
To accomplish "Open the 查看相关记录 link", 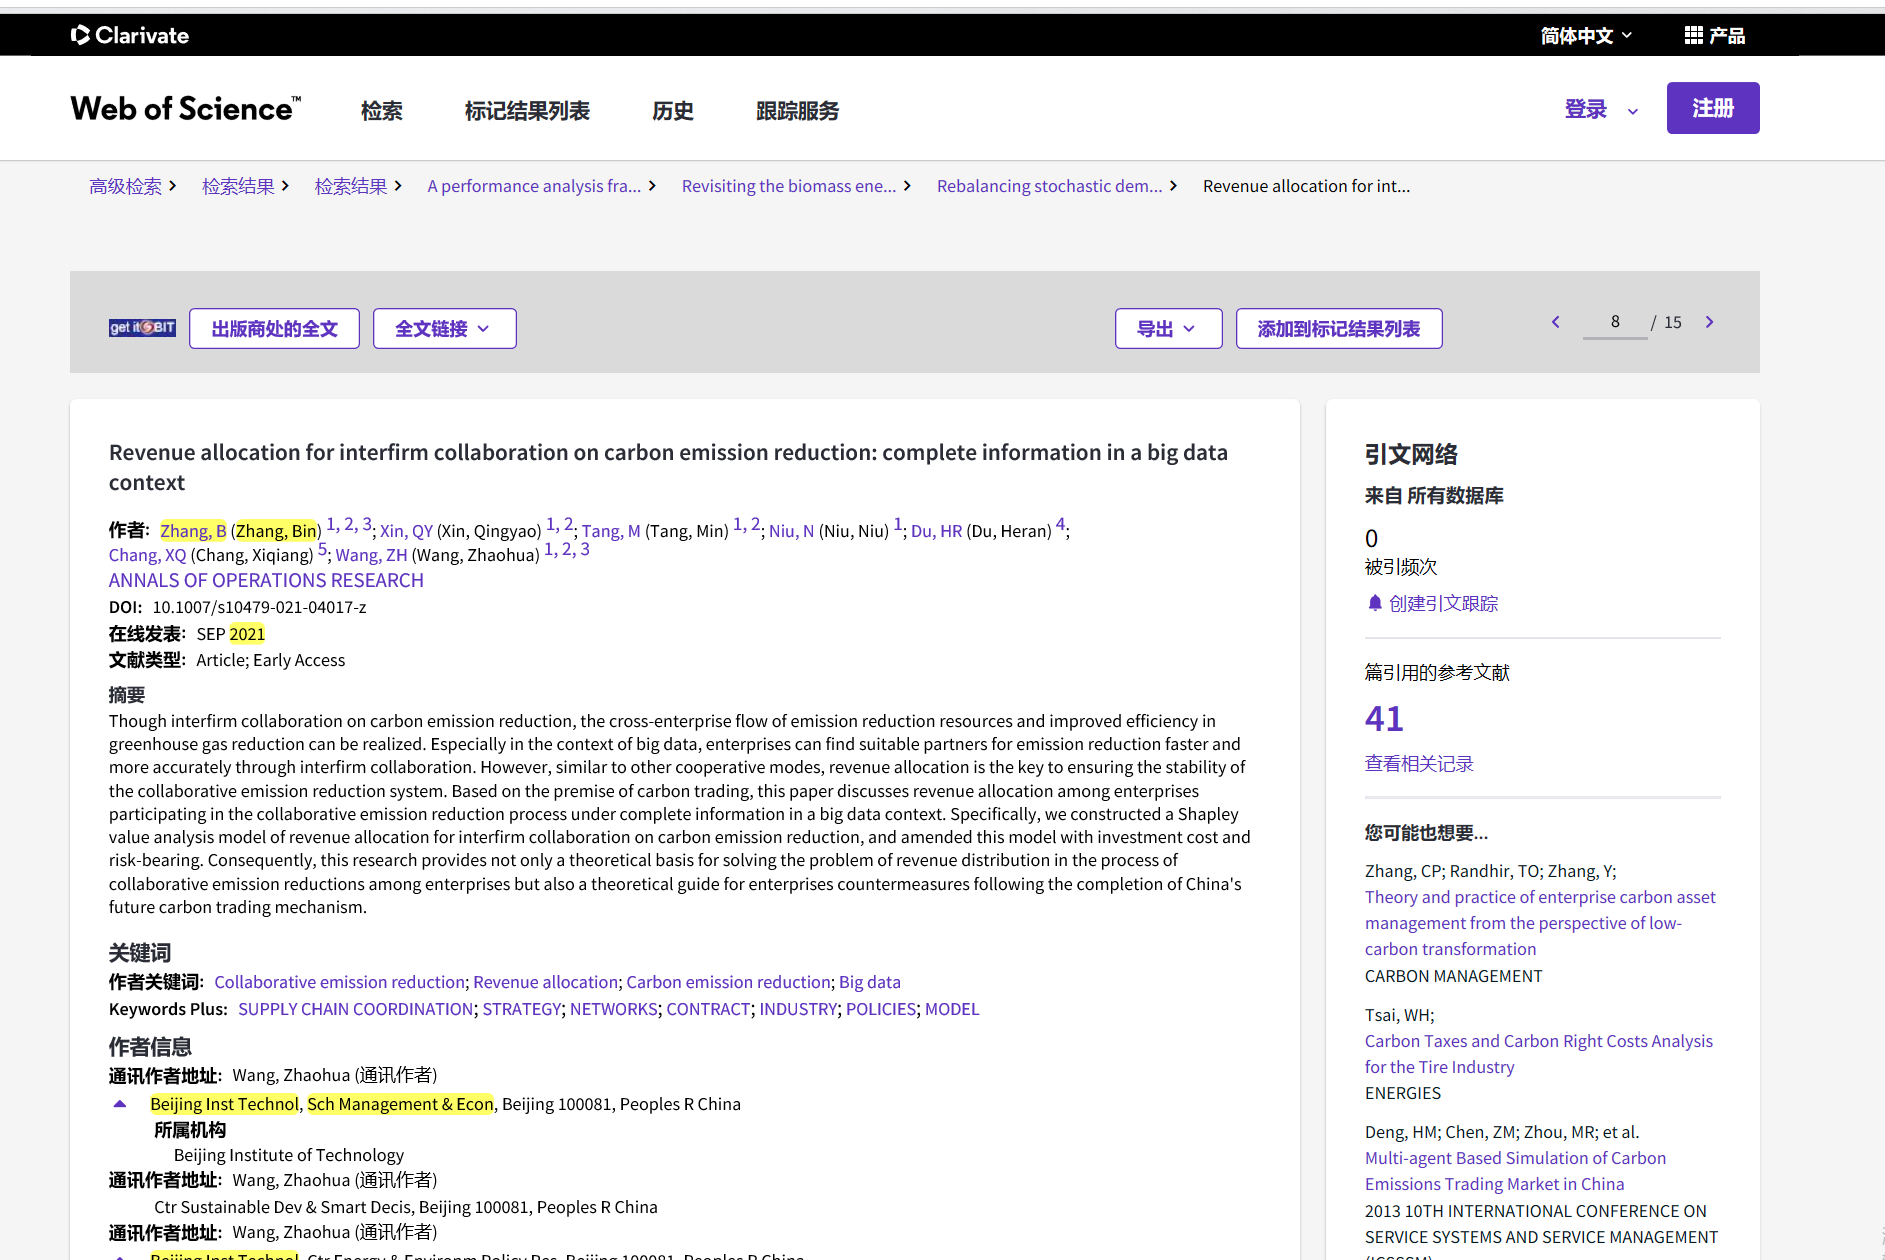I will [1418, 762].
